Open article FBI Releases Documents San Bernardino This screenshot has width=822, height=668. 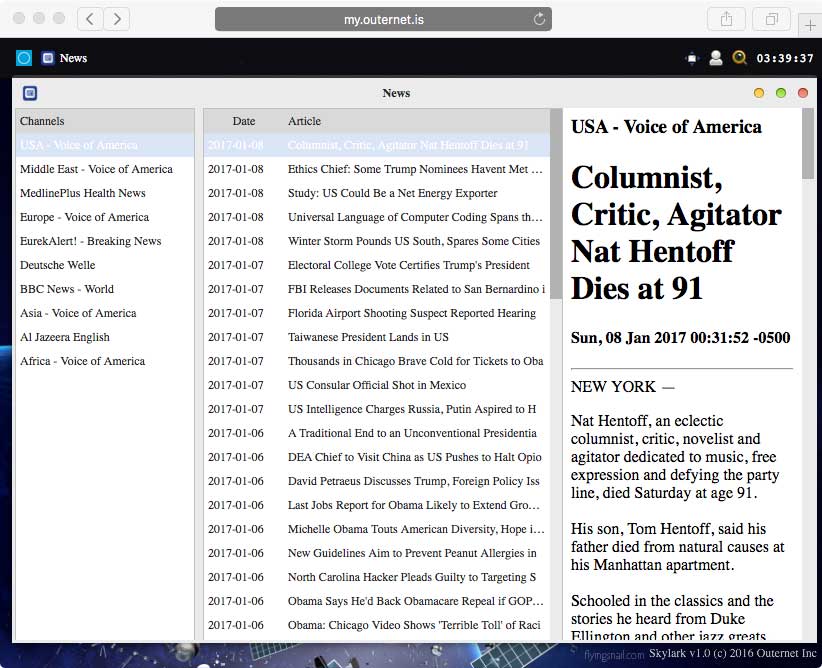376,289
